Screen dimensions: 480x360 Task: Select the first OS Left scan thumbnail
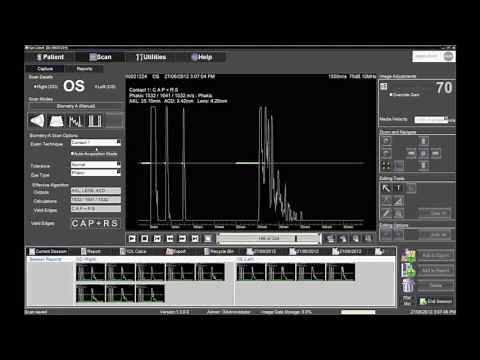251,272
